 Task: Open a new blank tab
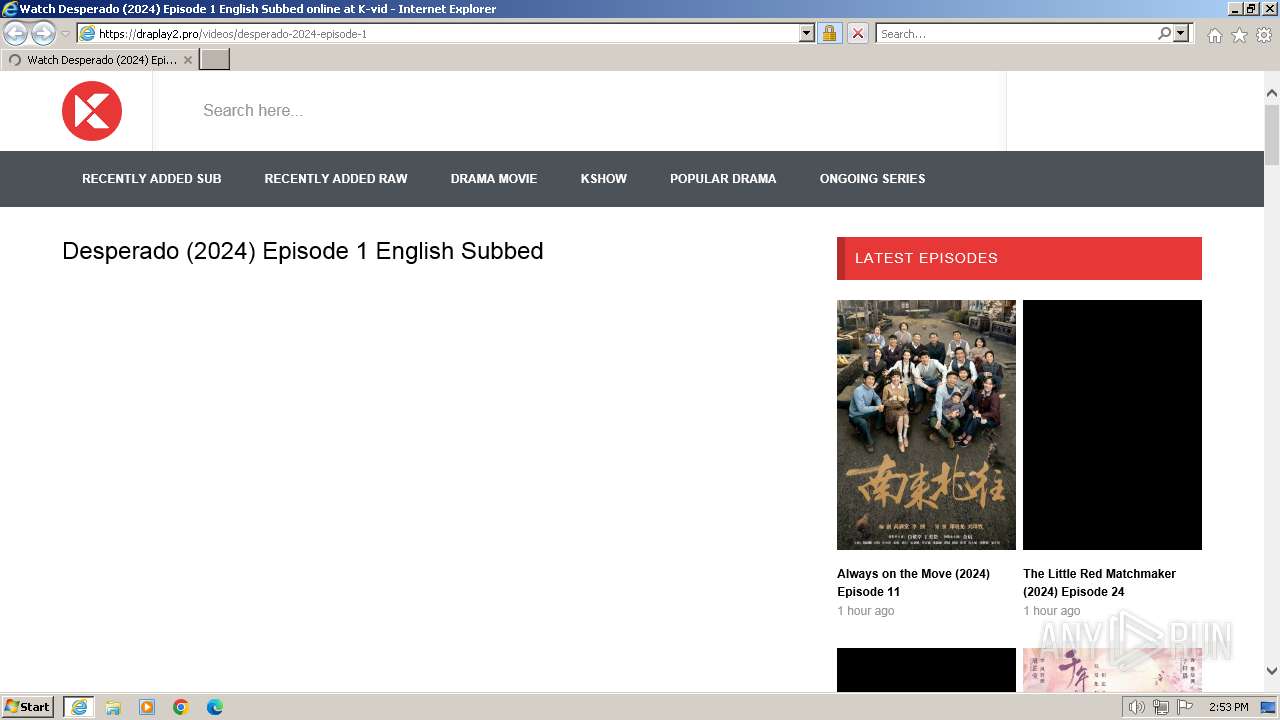click(215, 60)
